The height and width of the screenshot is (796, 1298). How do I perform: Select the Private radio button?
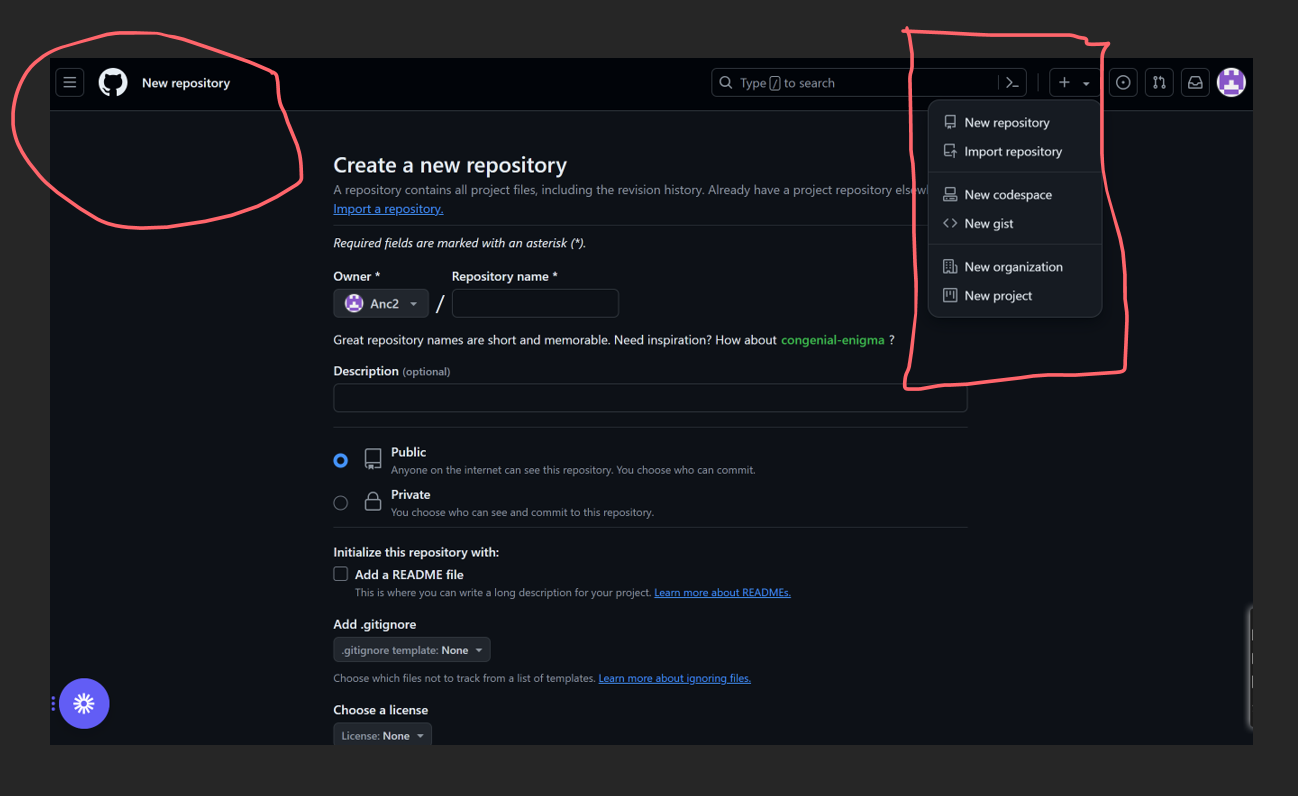pos(341,503)
